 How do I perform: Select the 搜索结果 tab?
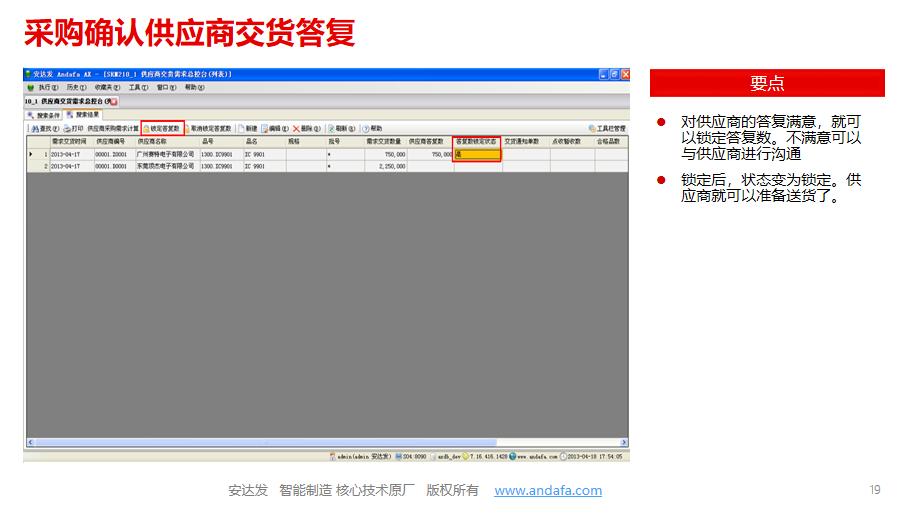82,115
